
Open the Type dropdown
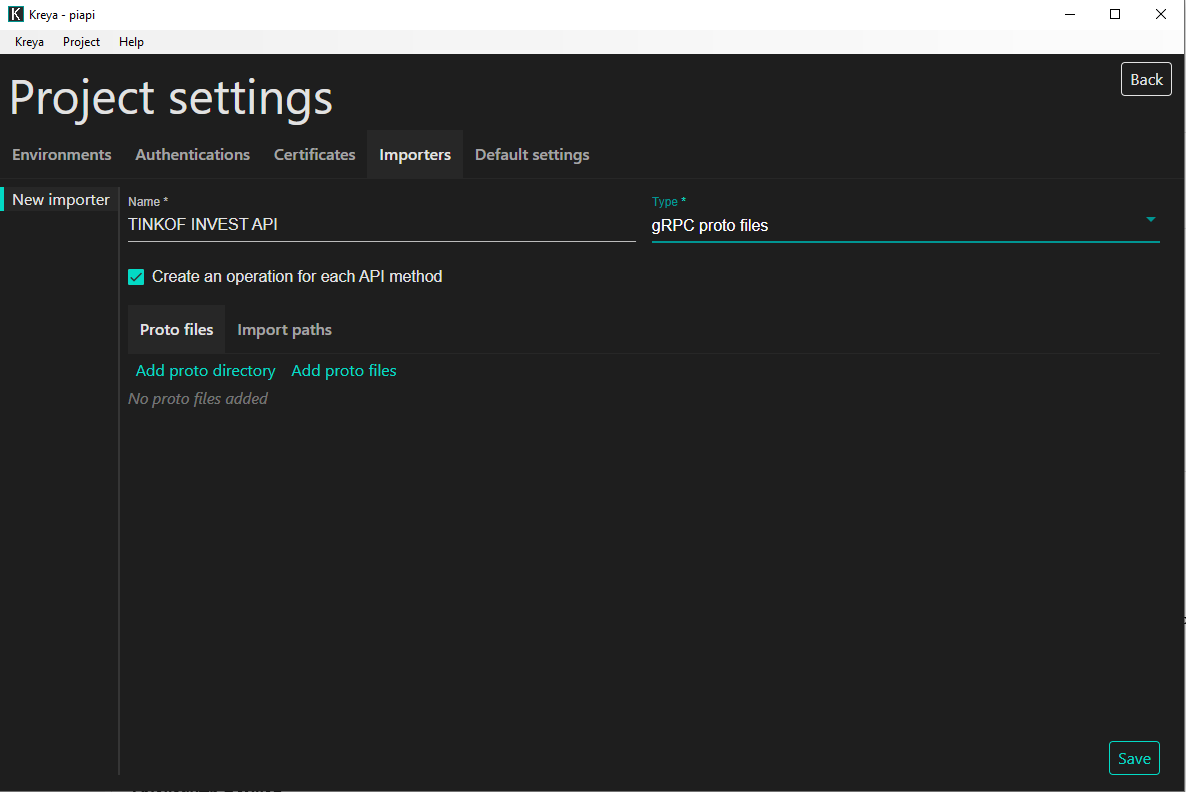(x=895, y=226)
